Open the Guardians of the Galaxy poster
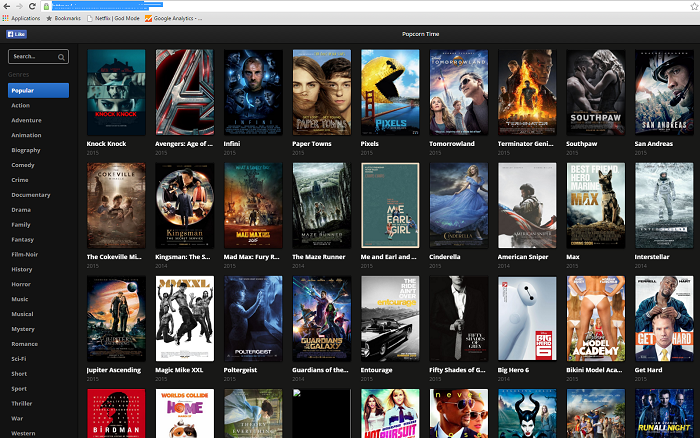 [x=322, y=318]
